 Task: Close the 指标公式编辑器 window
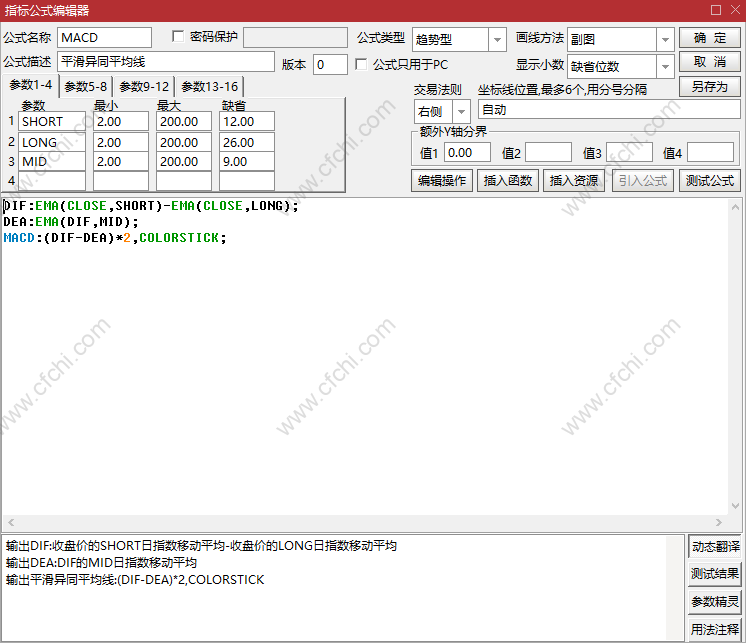[x=736, y=10]
